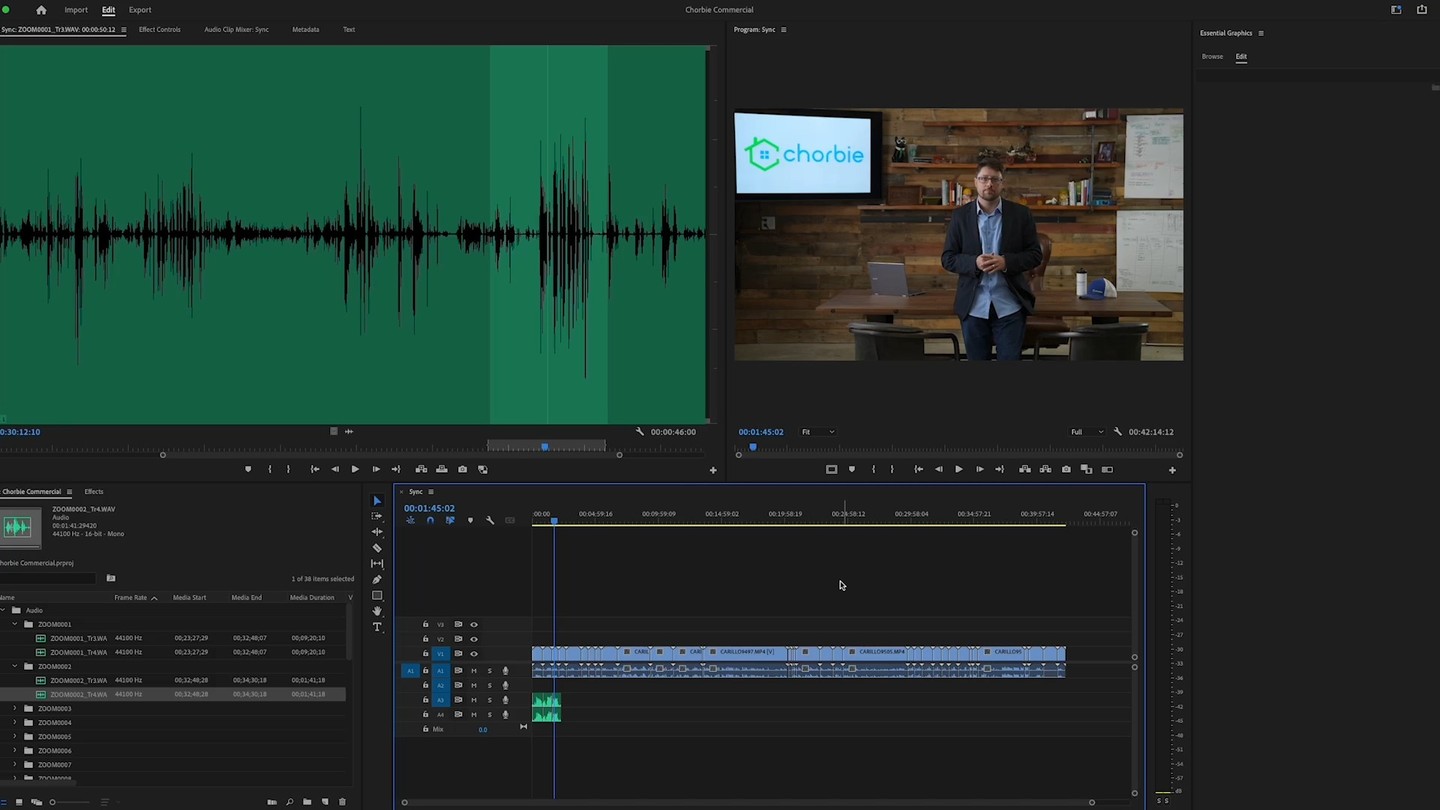Select the Track Select Forward tool

[x=378, y=516]
